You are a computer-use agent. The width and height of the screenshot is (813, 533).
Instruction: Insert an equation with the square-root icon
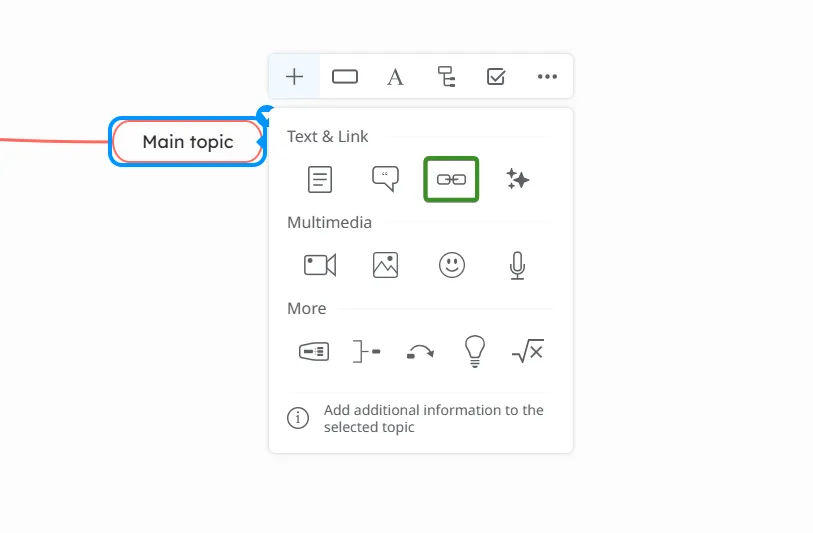[x=528, y=351]
